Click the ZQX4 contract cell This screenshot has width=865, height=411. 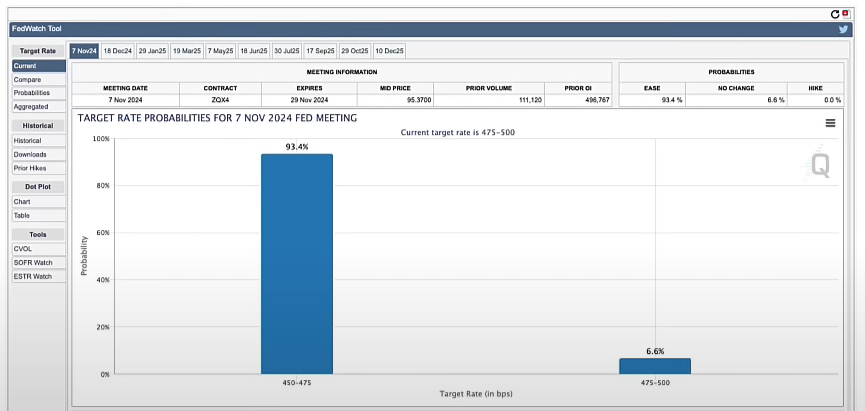[x=220, y=100]
